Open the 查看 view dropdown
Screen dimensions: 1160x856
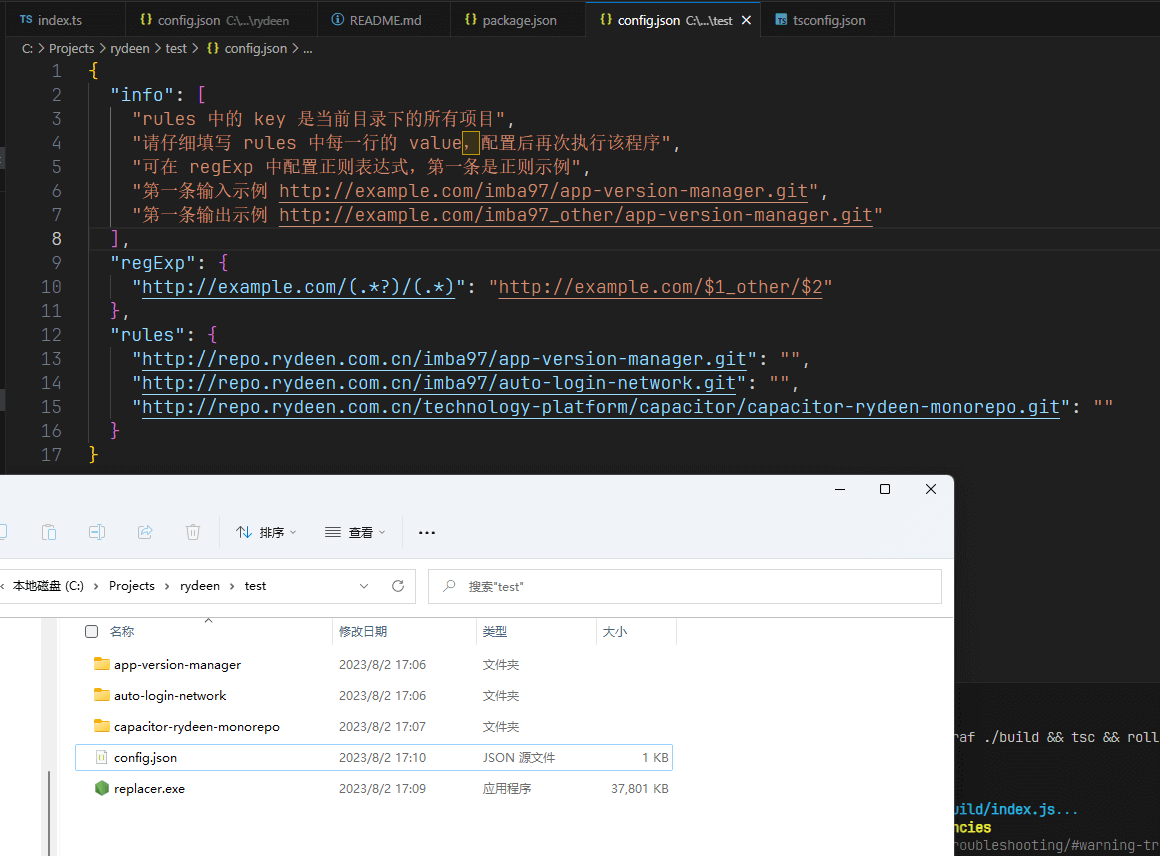click(355, 533)
